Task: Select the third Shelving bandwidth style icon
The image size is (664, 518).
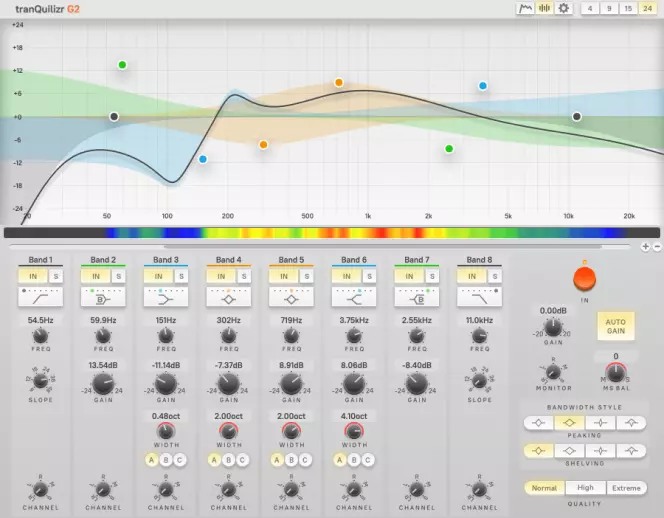Action: pyautogui.click(x=600, y=451)
